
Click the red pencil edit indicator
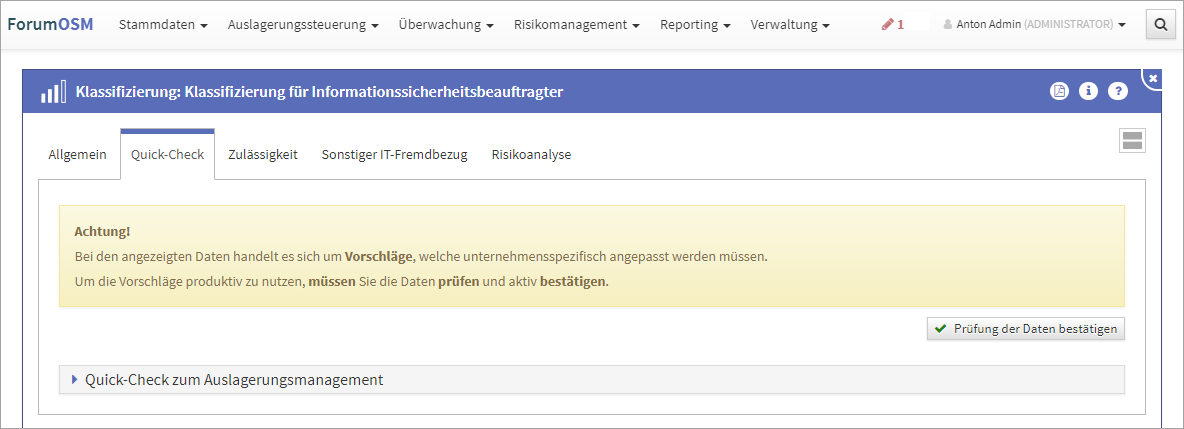[x=892, y=25]
